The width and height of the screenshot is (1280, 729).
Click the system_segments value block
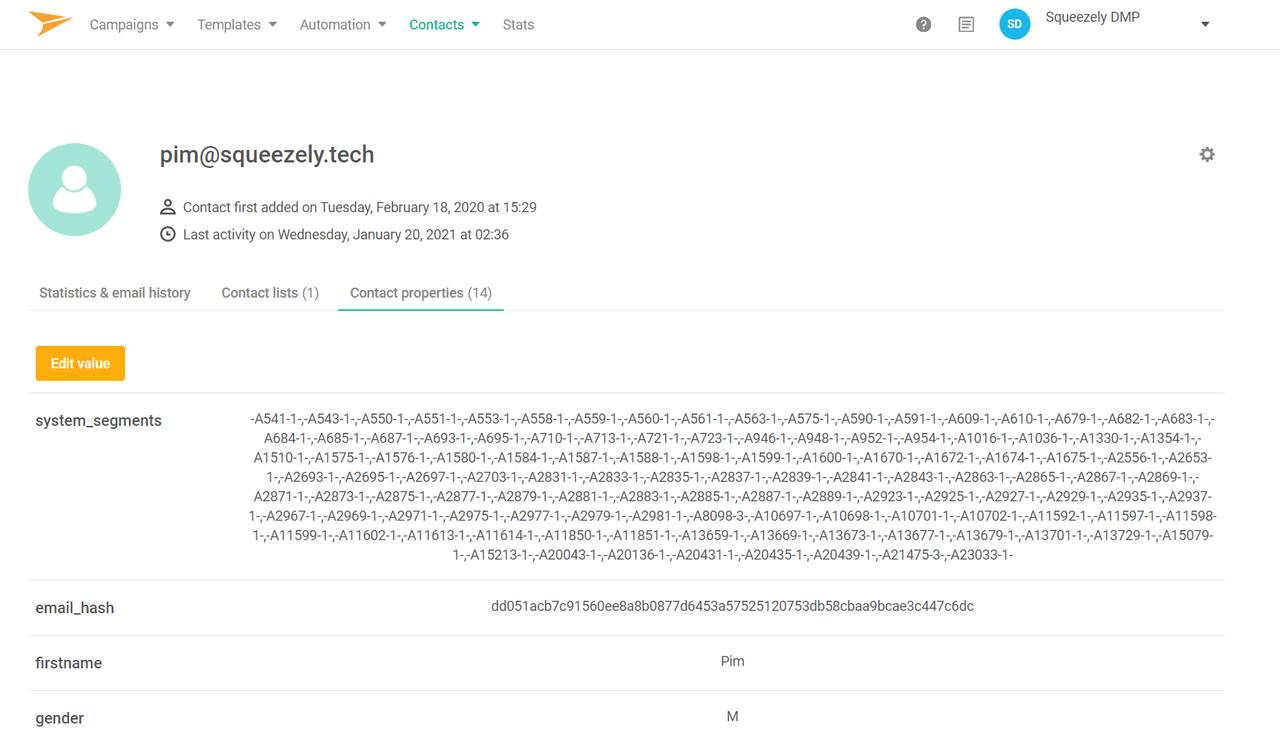[x=732, y=487]
